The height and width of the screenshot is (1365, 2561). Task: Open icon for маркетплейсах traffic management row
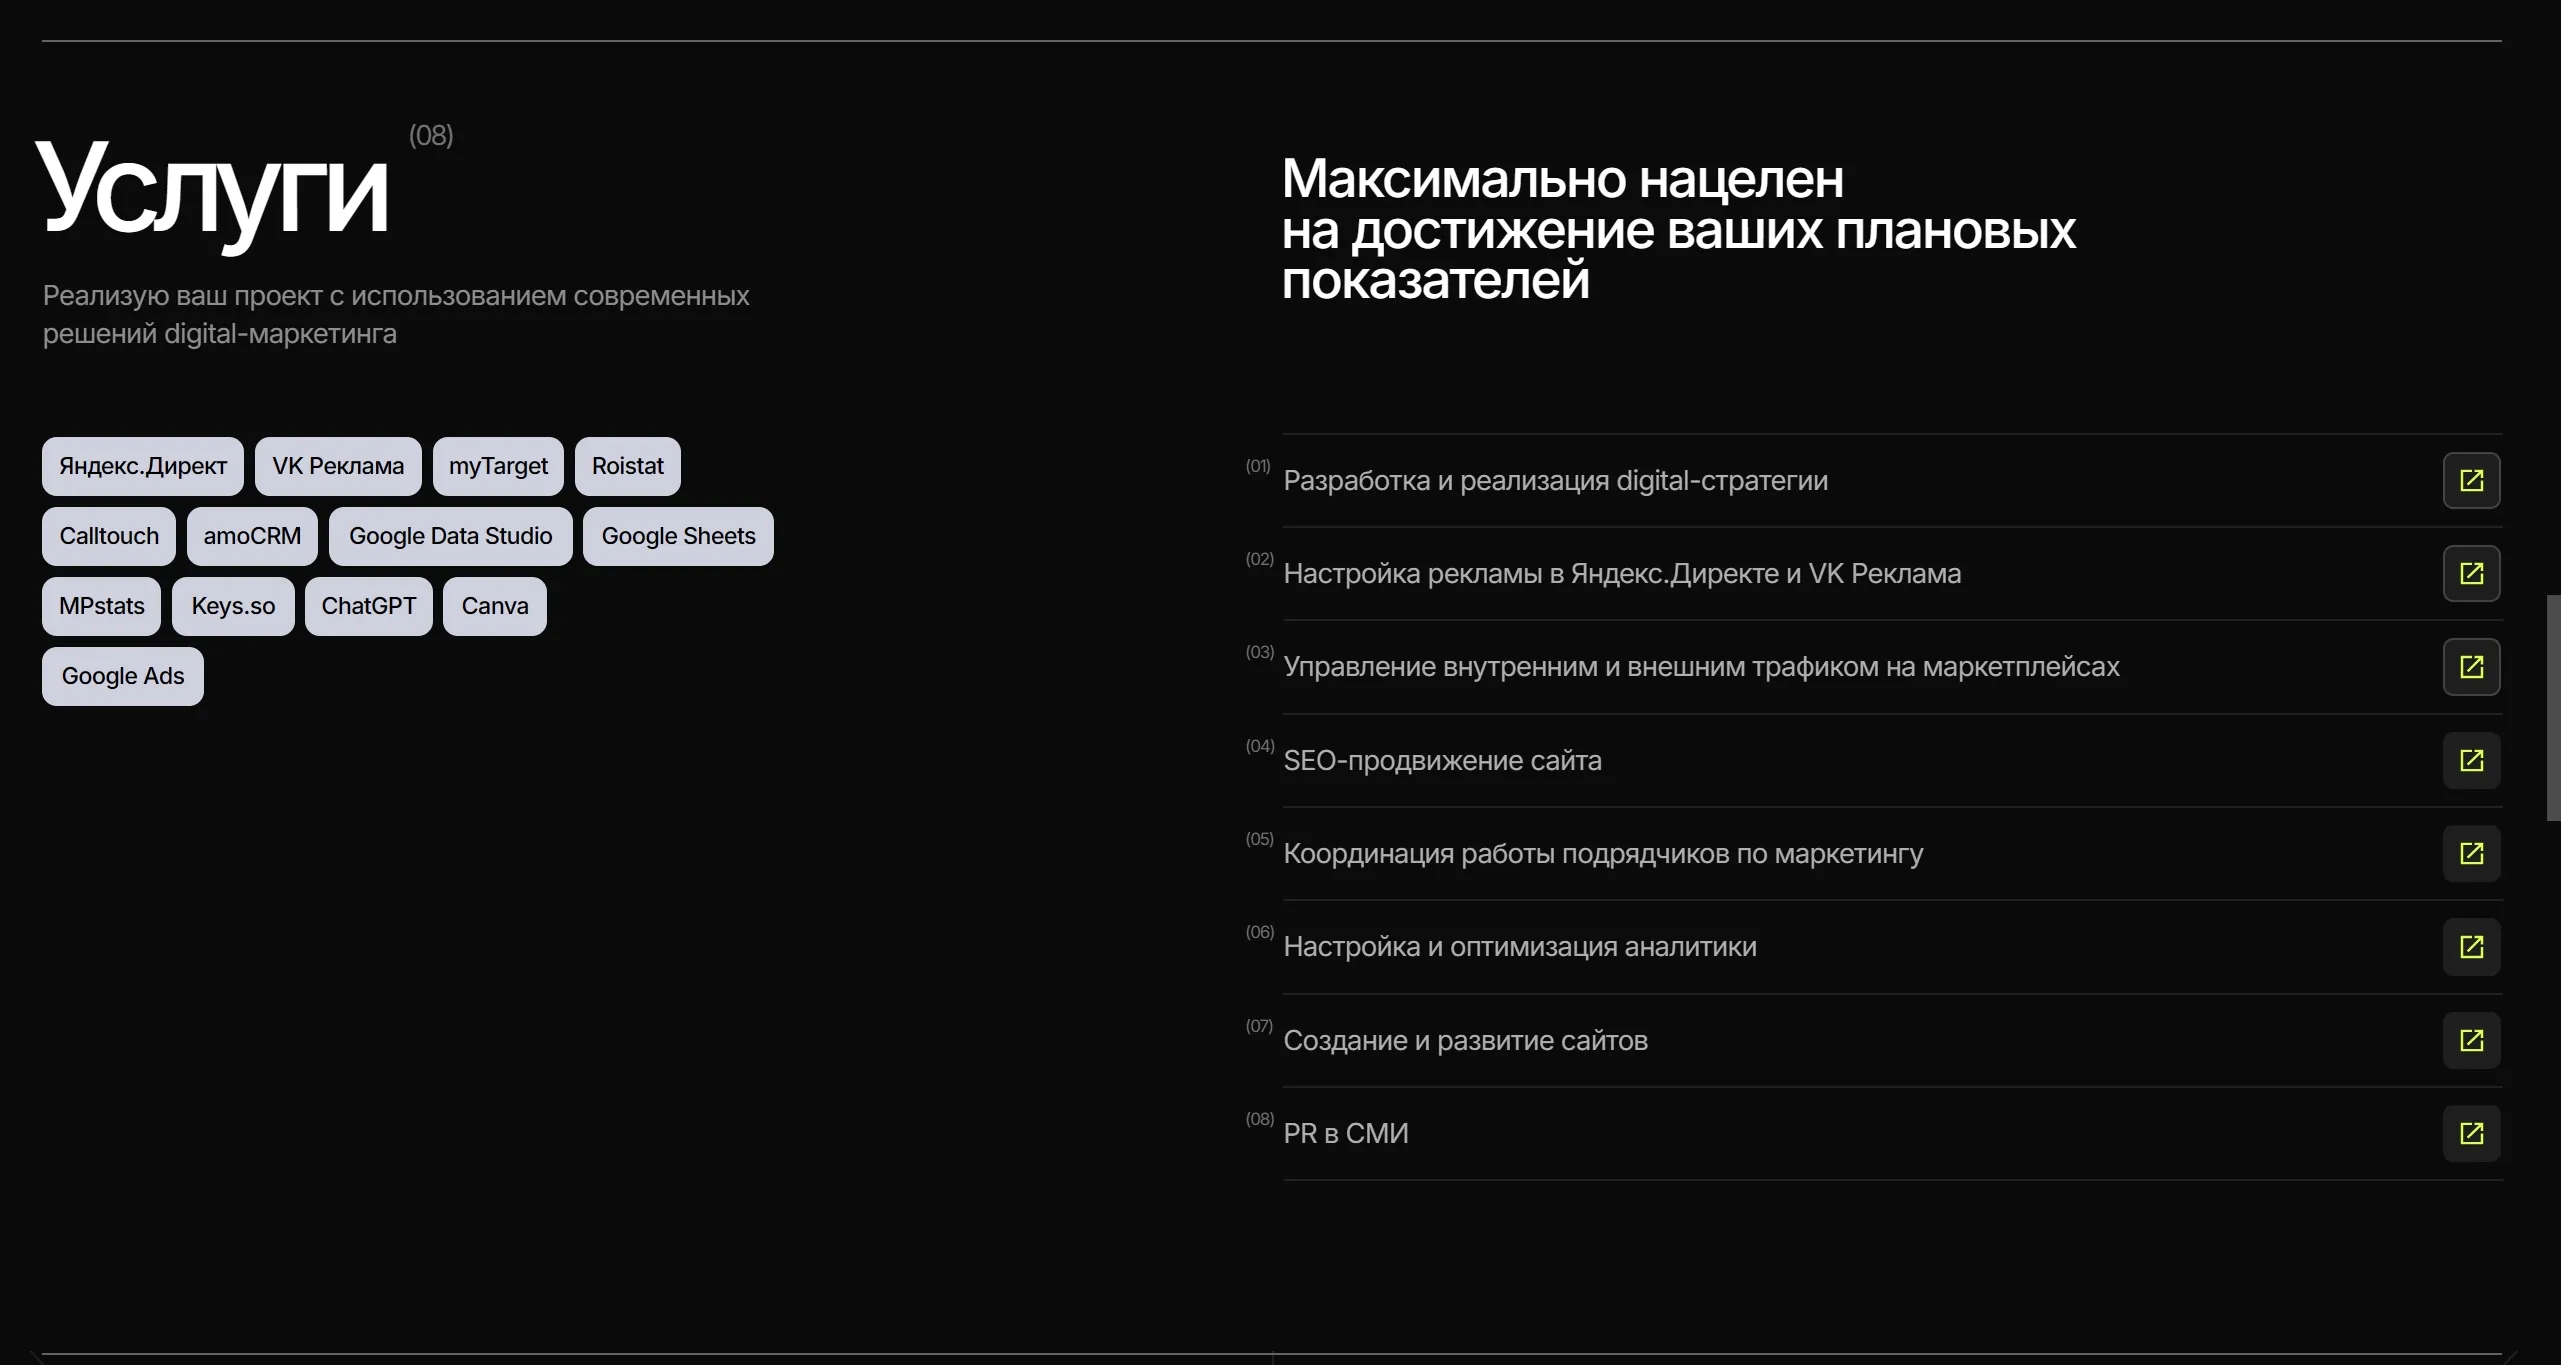coord(2471,667)
